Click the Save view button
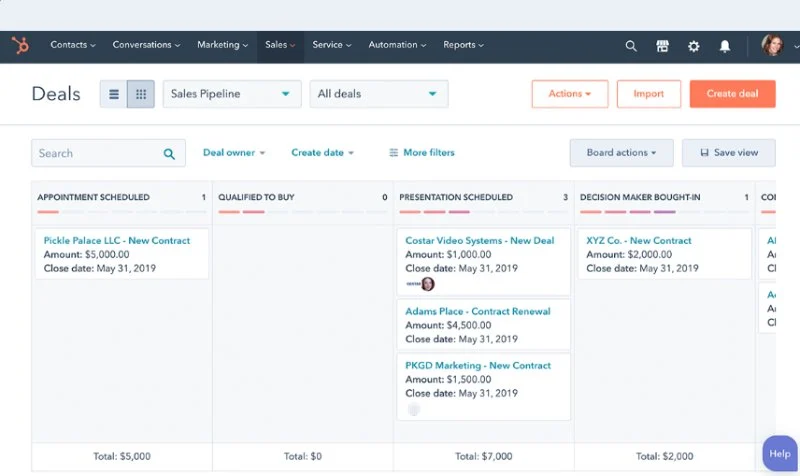This screenshot has width=800, height=476. [729, 153]
